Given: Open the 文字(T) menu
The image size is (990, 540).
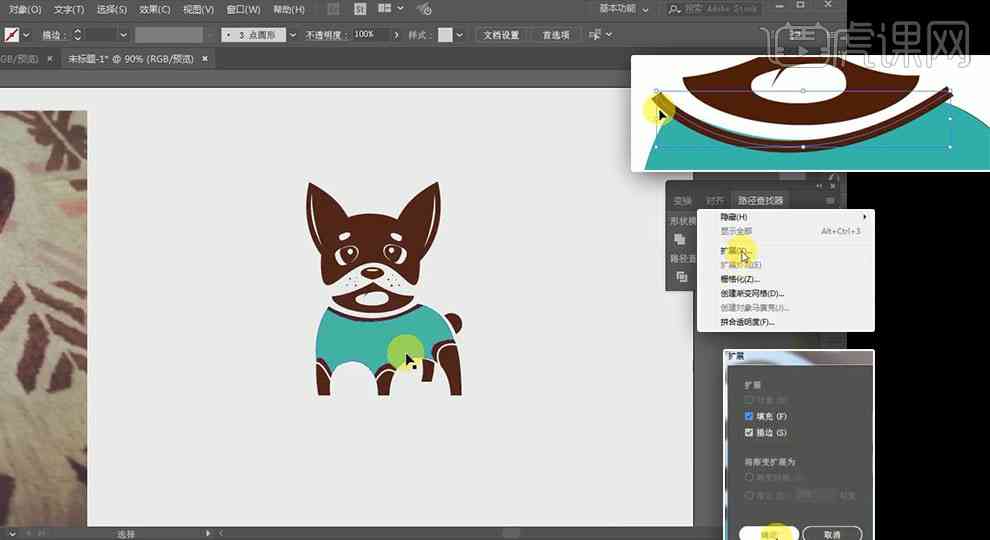Looking at the screenshot, I should (69, 9).
